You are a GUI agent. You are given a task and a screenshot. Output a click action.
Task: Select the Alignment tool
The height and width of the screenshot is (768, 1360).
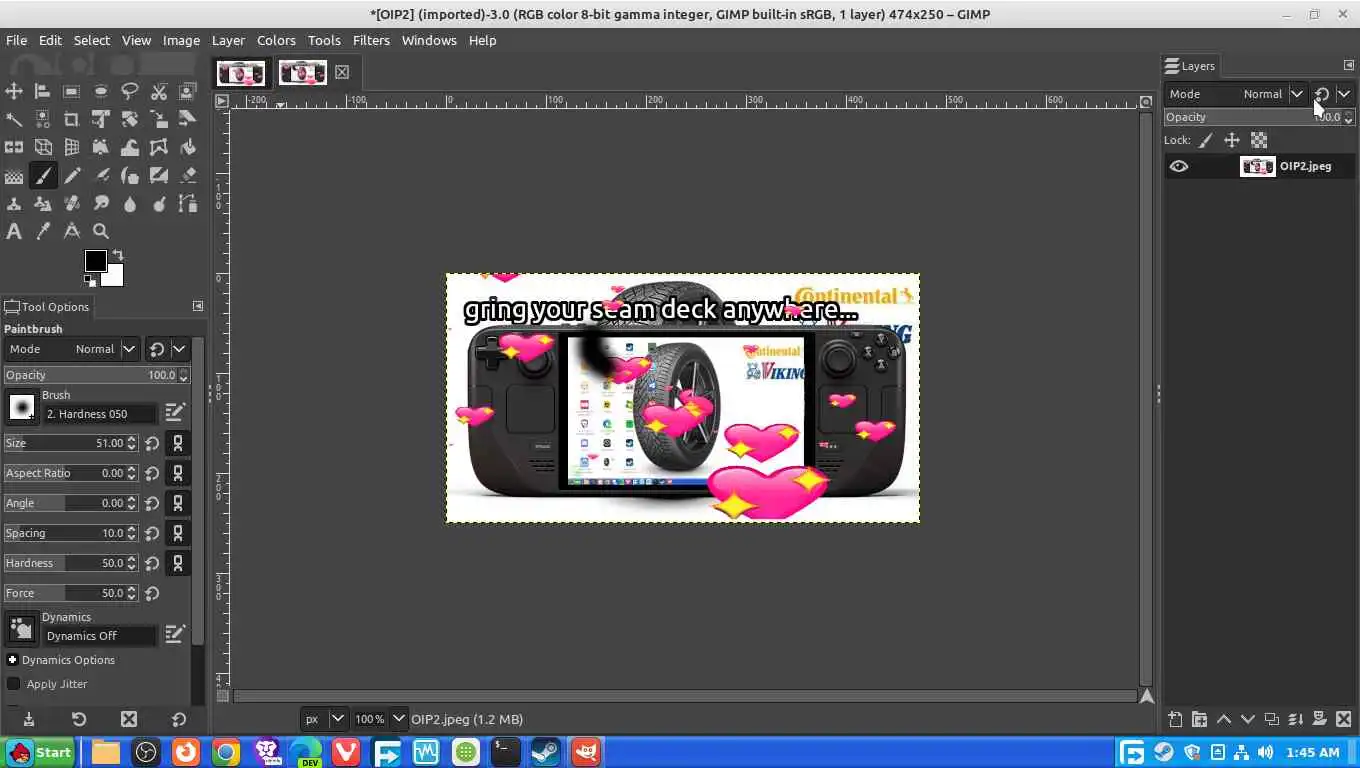coord(43,91)
